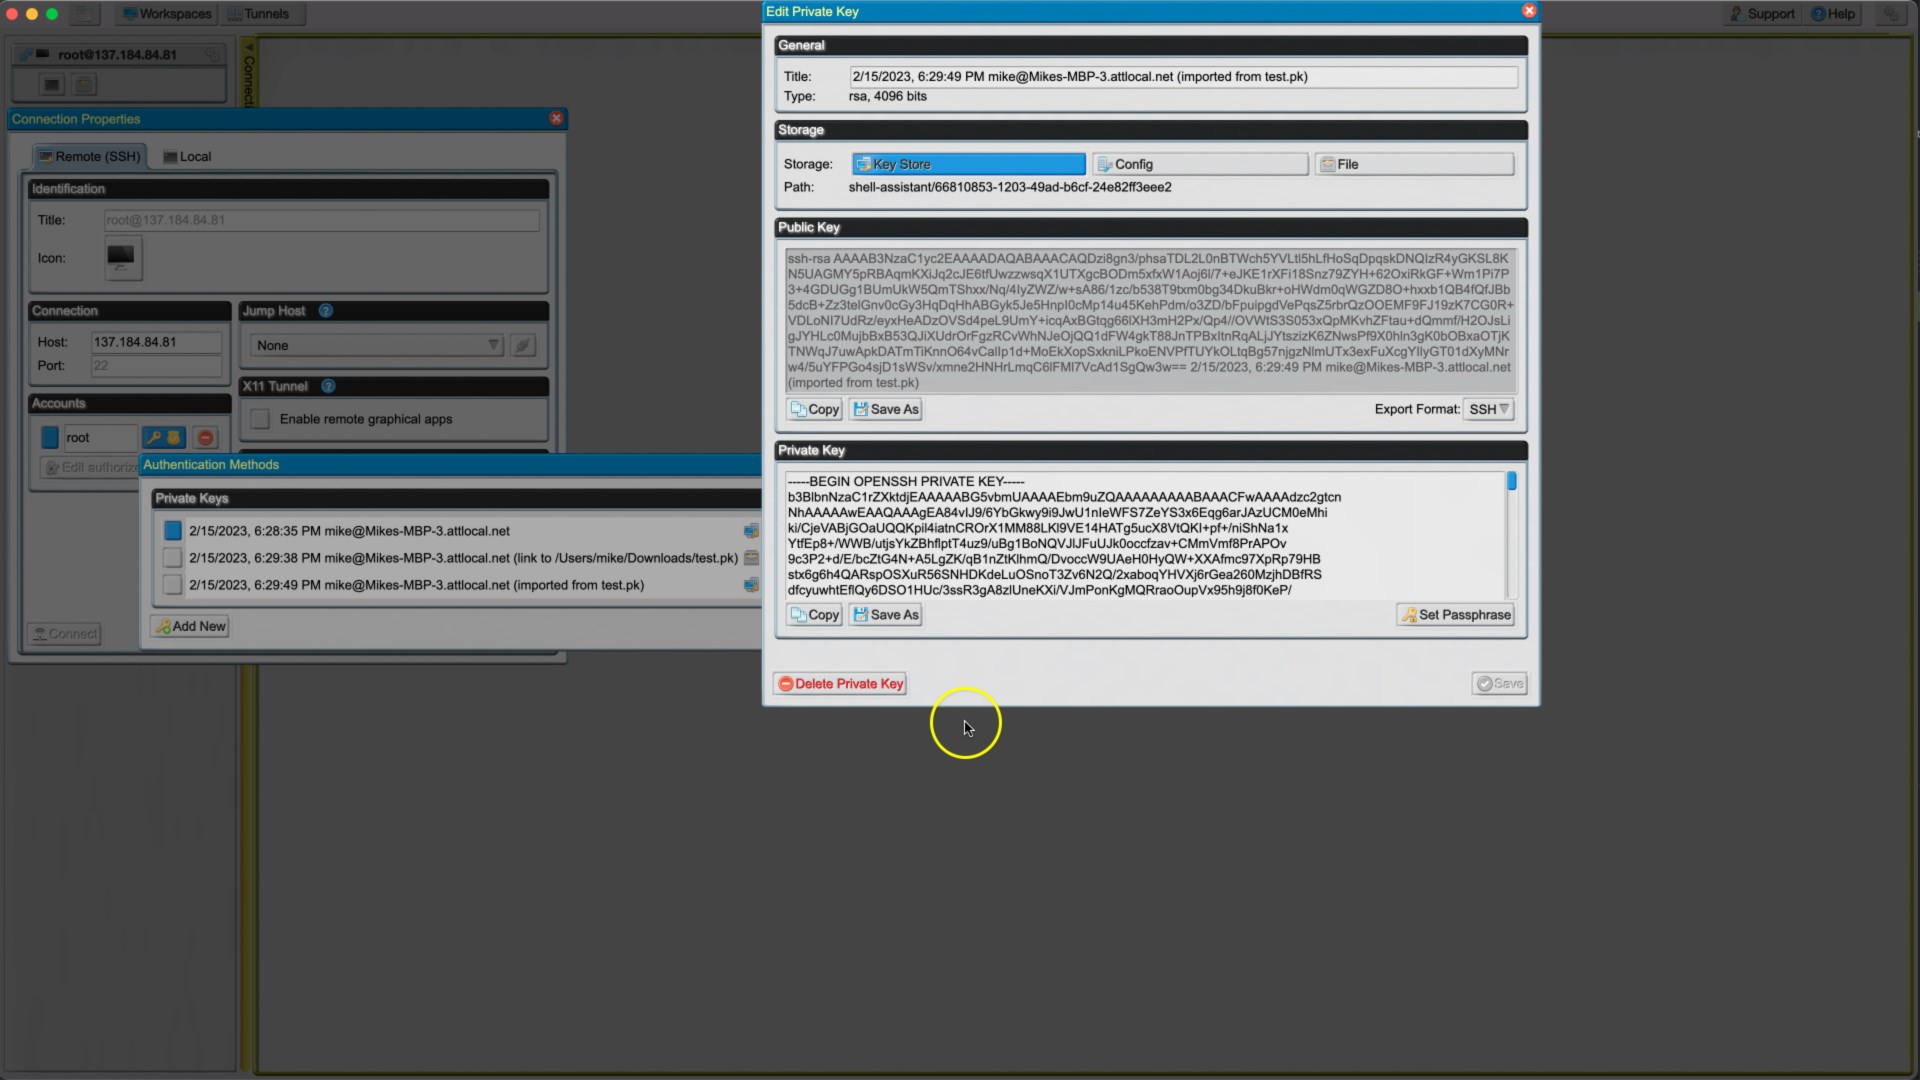Open the Jump Host help icon
The height and width of the screenshot is (1080, 1920).
[325, 311]
